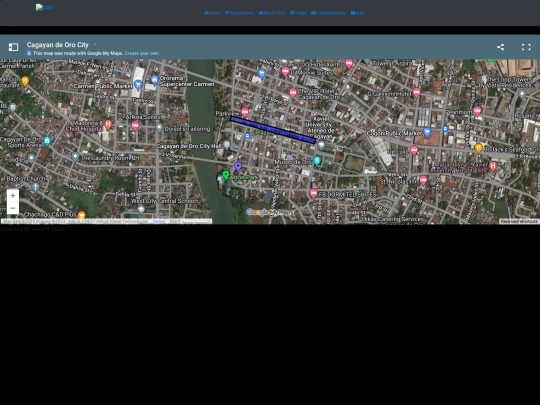
Task: Click the Baptist Church cross marker
Action: pyautogui.click(x=35, y=187)
